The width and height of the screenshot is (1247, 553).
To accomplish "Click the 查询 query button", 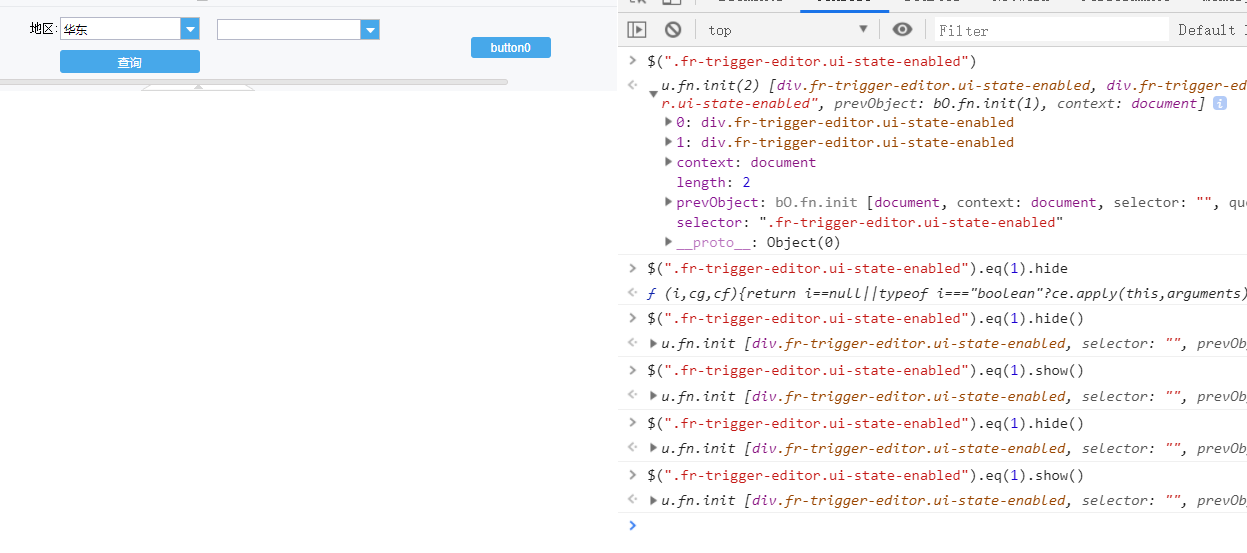I will click(x=130, y=62).
